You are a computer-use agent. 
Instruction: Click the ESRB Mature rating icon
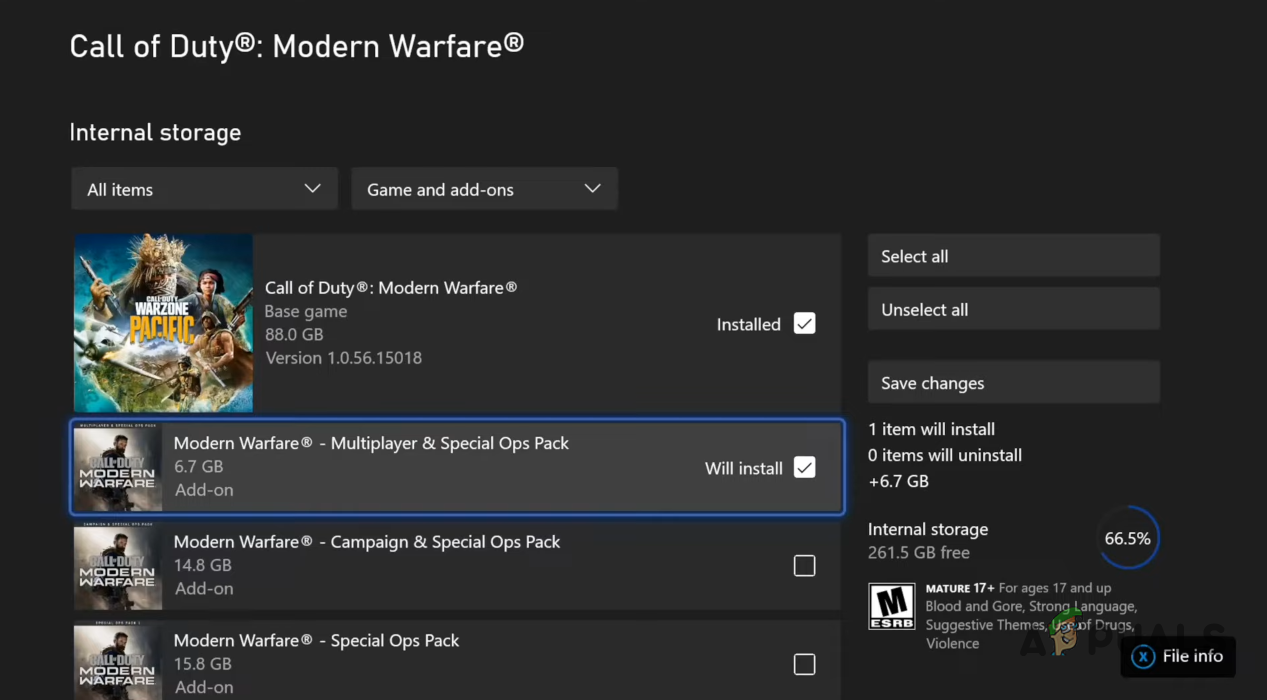[891, 606]
